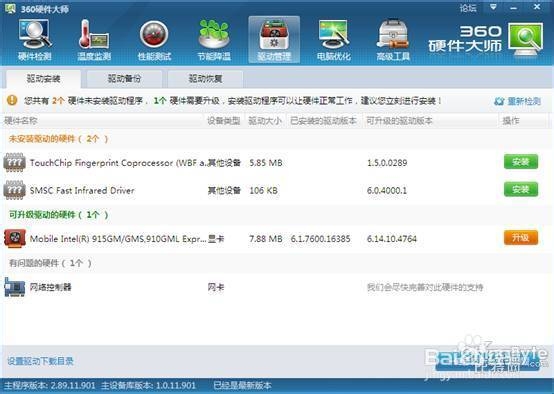Click version 1.5.0.0289 value
Viewport: 554px width, 394px height.
[387, 163]
